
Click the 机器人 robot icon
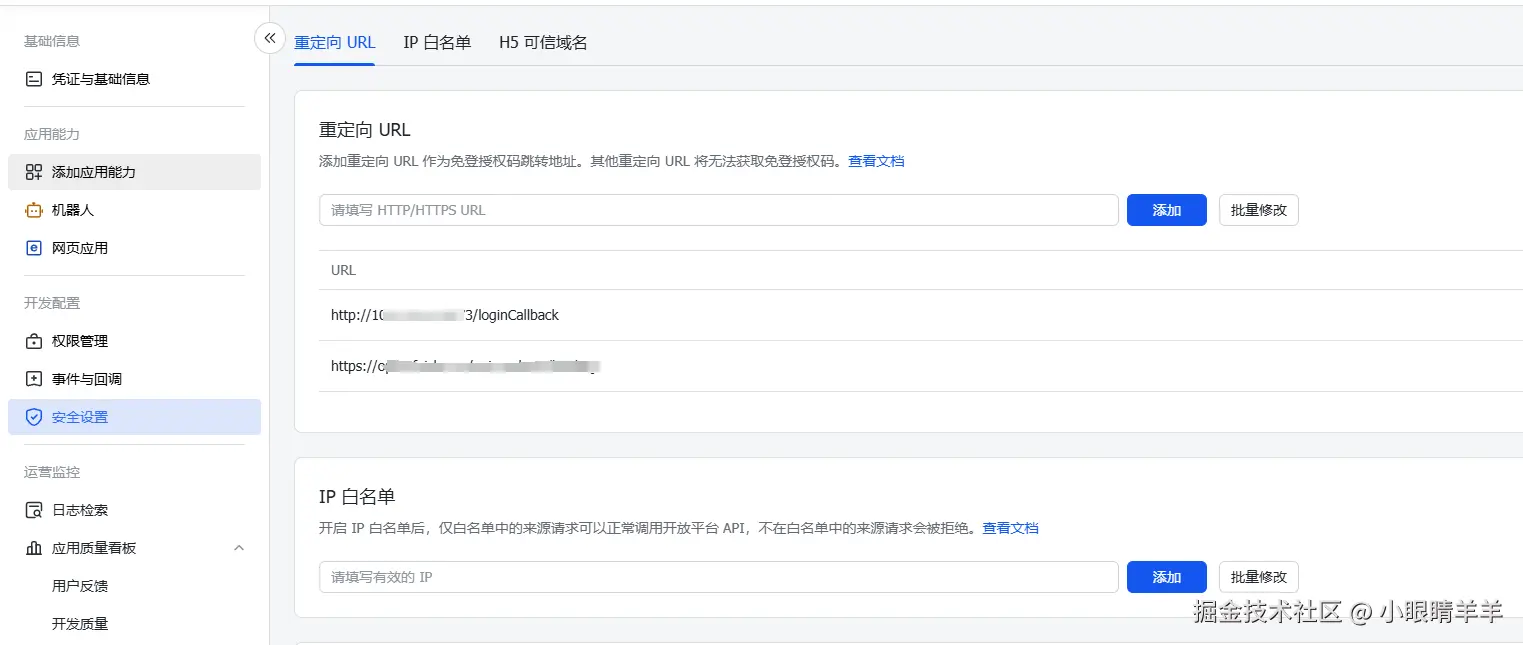pos(34,210)
